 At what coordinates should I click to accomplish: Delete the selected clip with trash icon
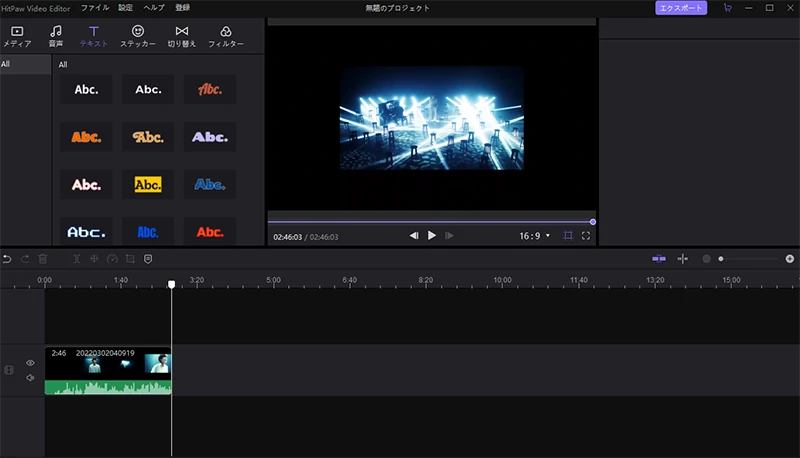(43, 259)
